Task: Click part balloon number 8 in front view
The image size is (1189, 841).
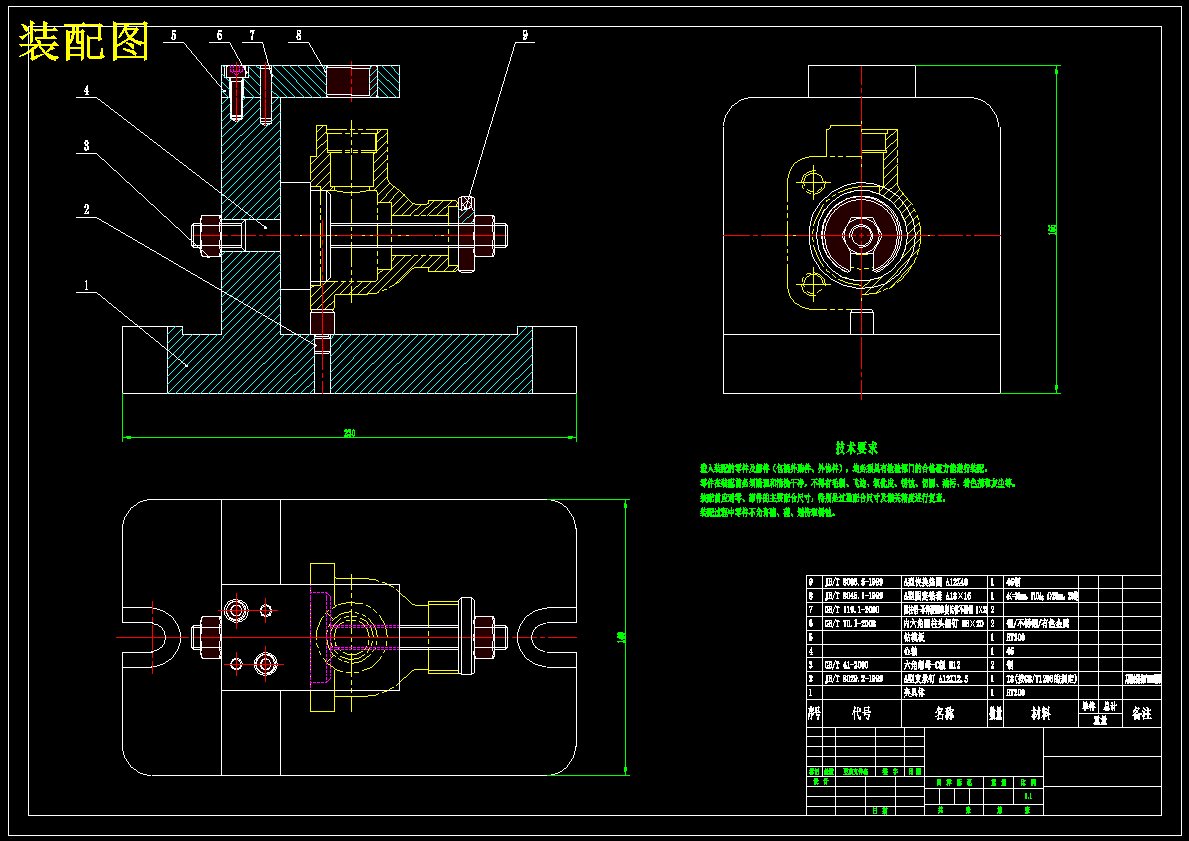Action: (299, 35)
